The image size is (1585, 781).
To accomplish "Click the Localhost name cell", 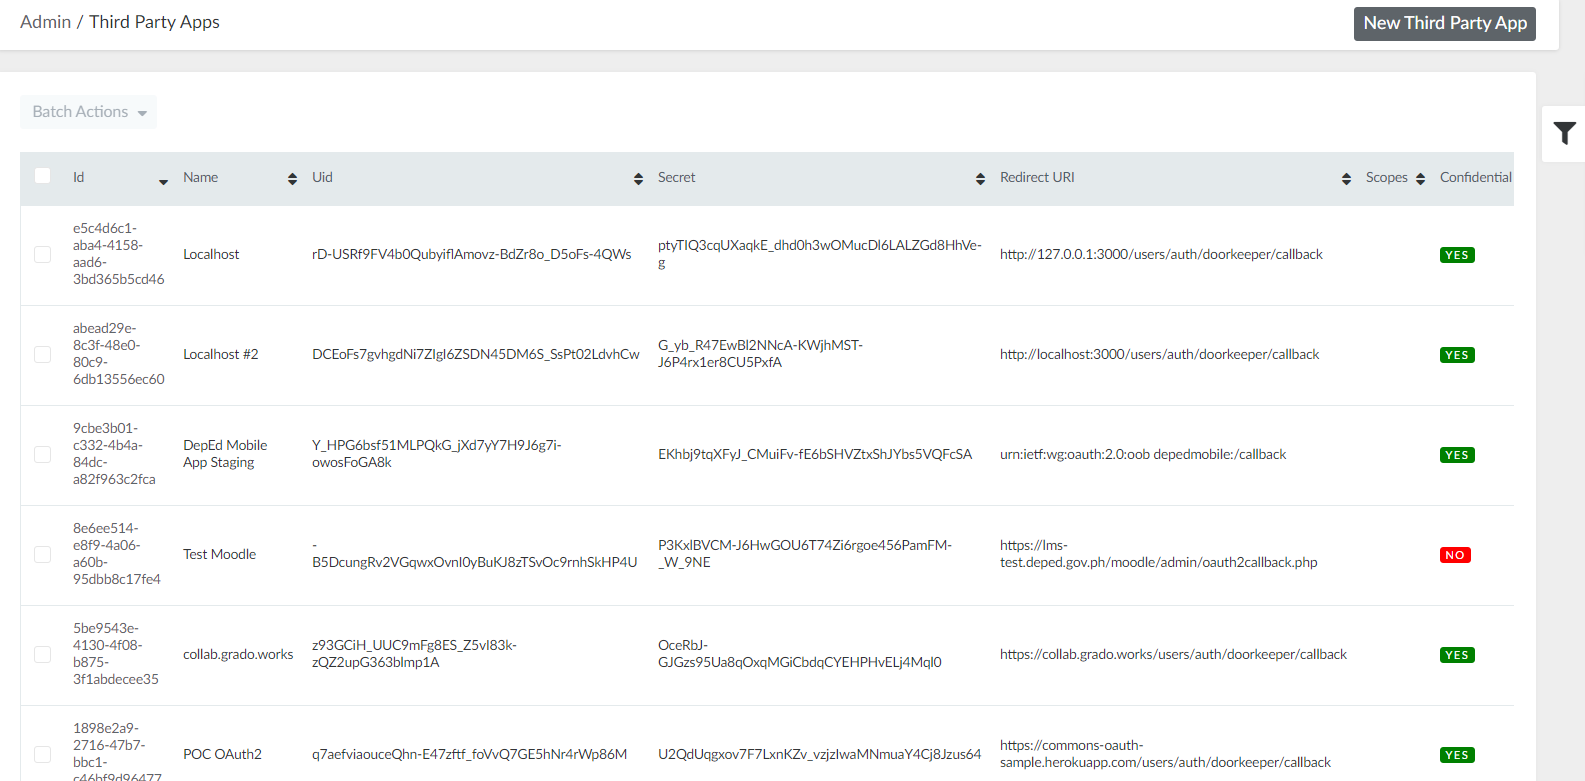I will tap(211, 254).
